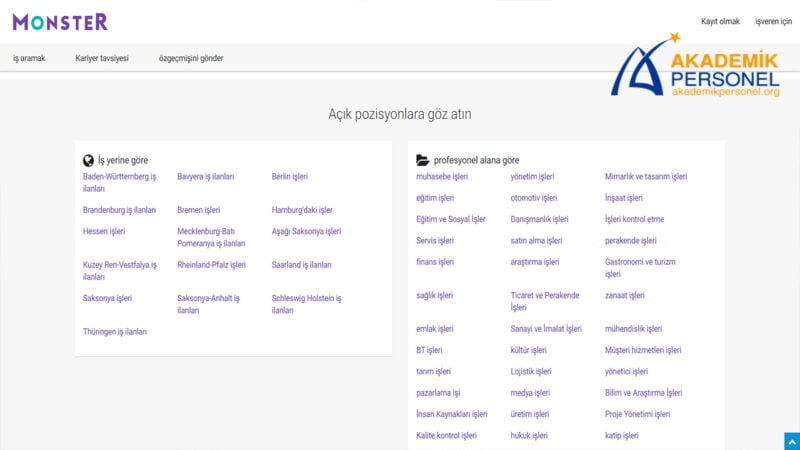Open Berlin işleri job listings
This screenshot has height=450, width=800.
tap(290, 177)
